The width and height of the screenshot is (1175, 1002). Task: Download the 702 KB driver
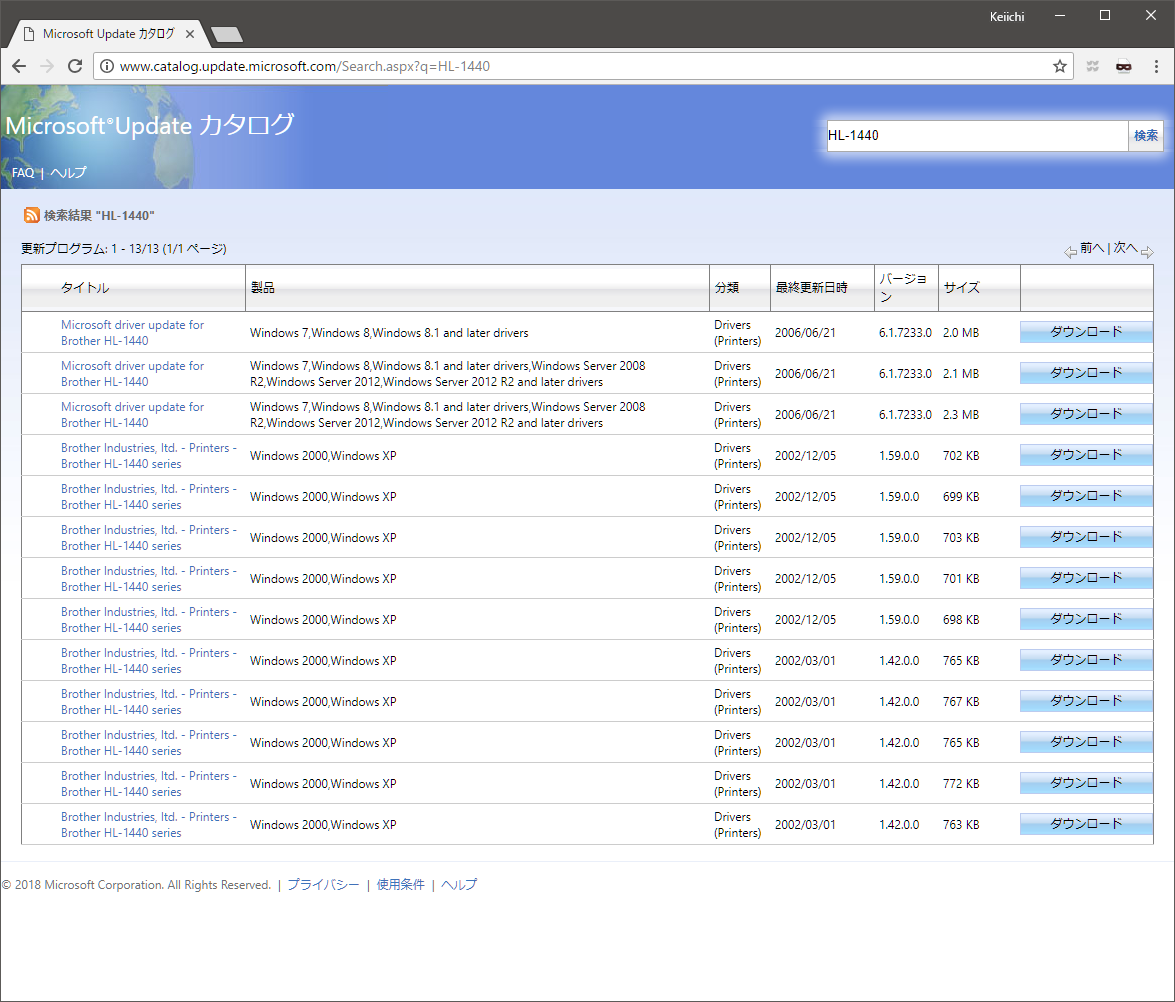1086,455
